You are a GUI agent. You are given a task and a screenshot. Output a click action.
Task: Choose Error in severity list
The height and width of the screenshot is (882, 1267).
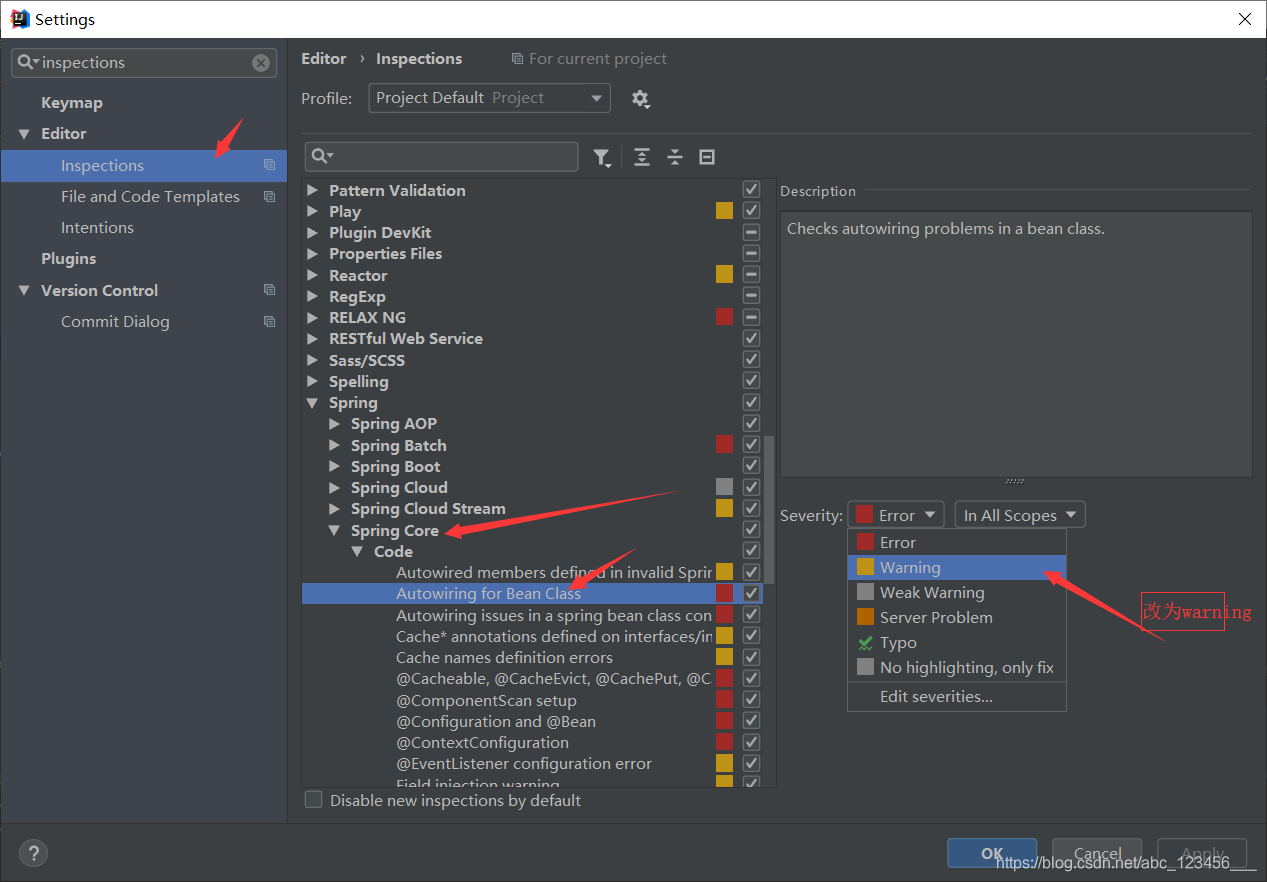click(x=957, y=542)
